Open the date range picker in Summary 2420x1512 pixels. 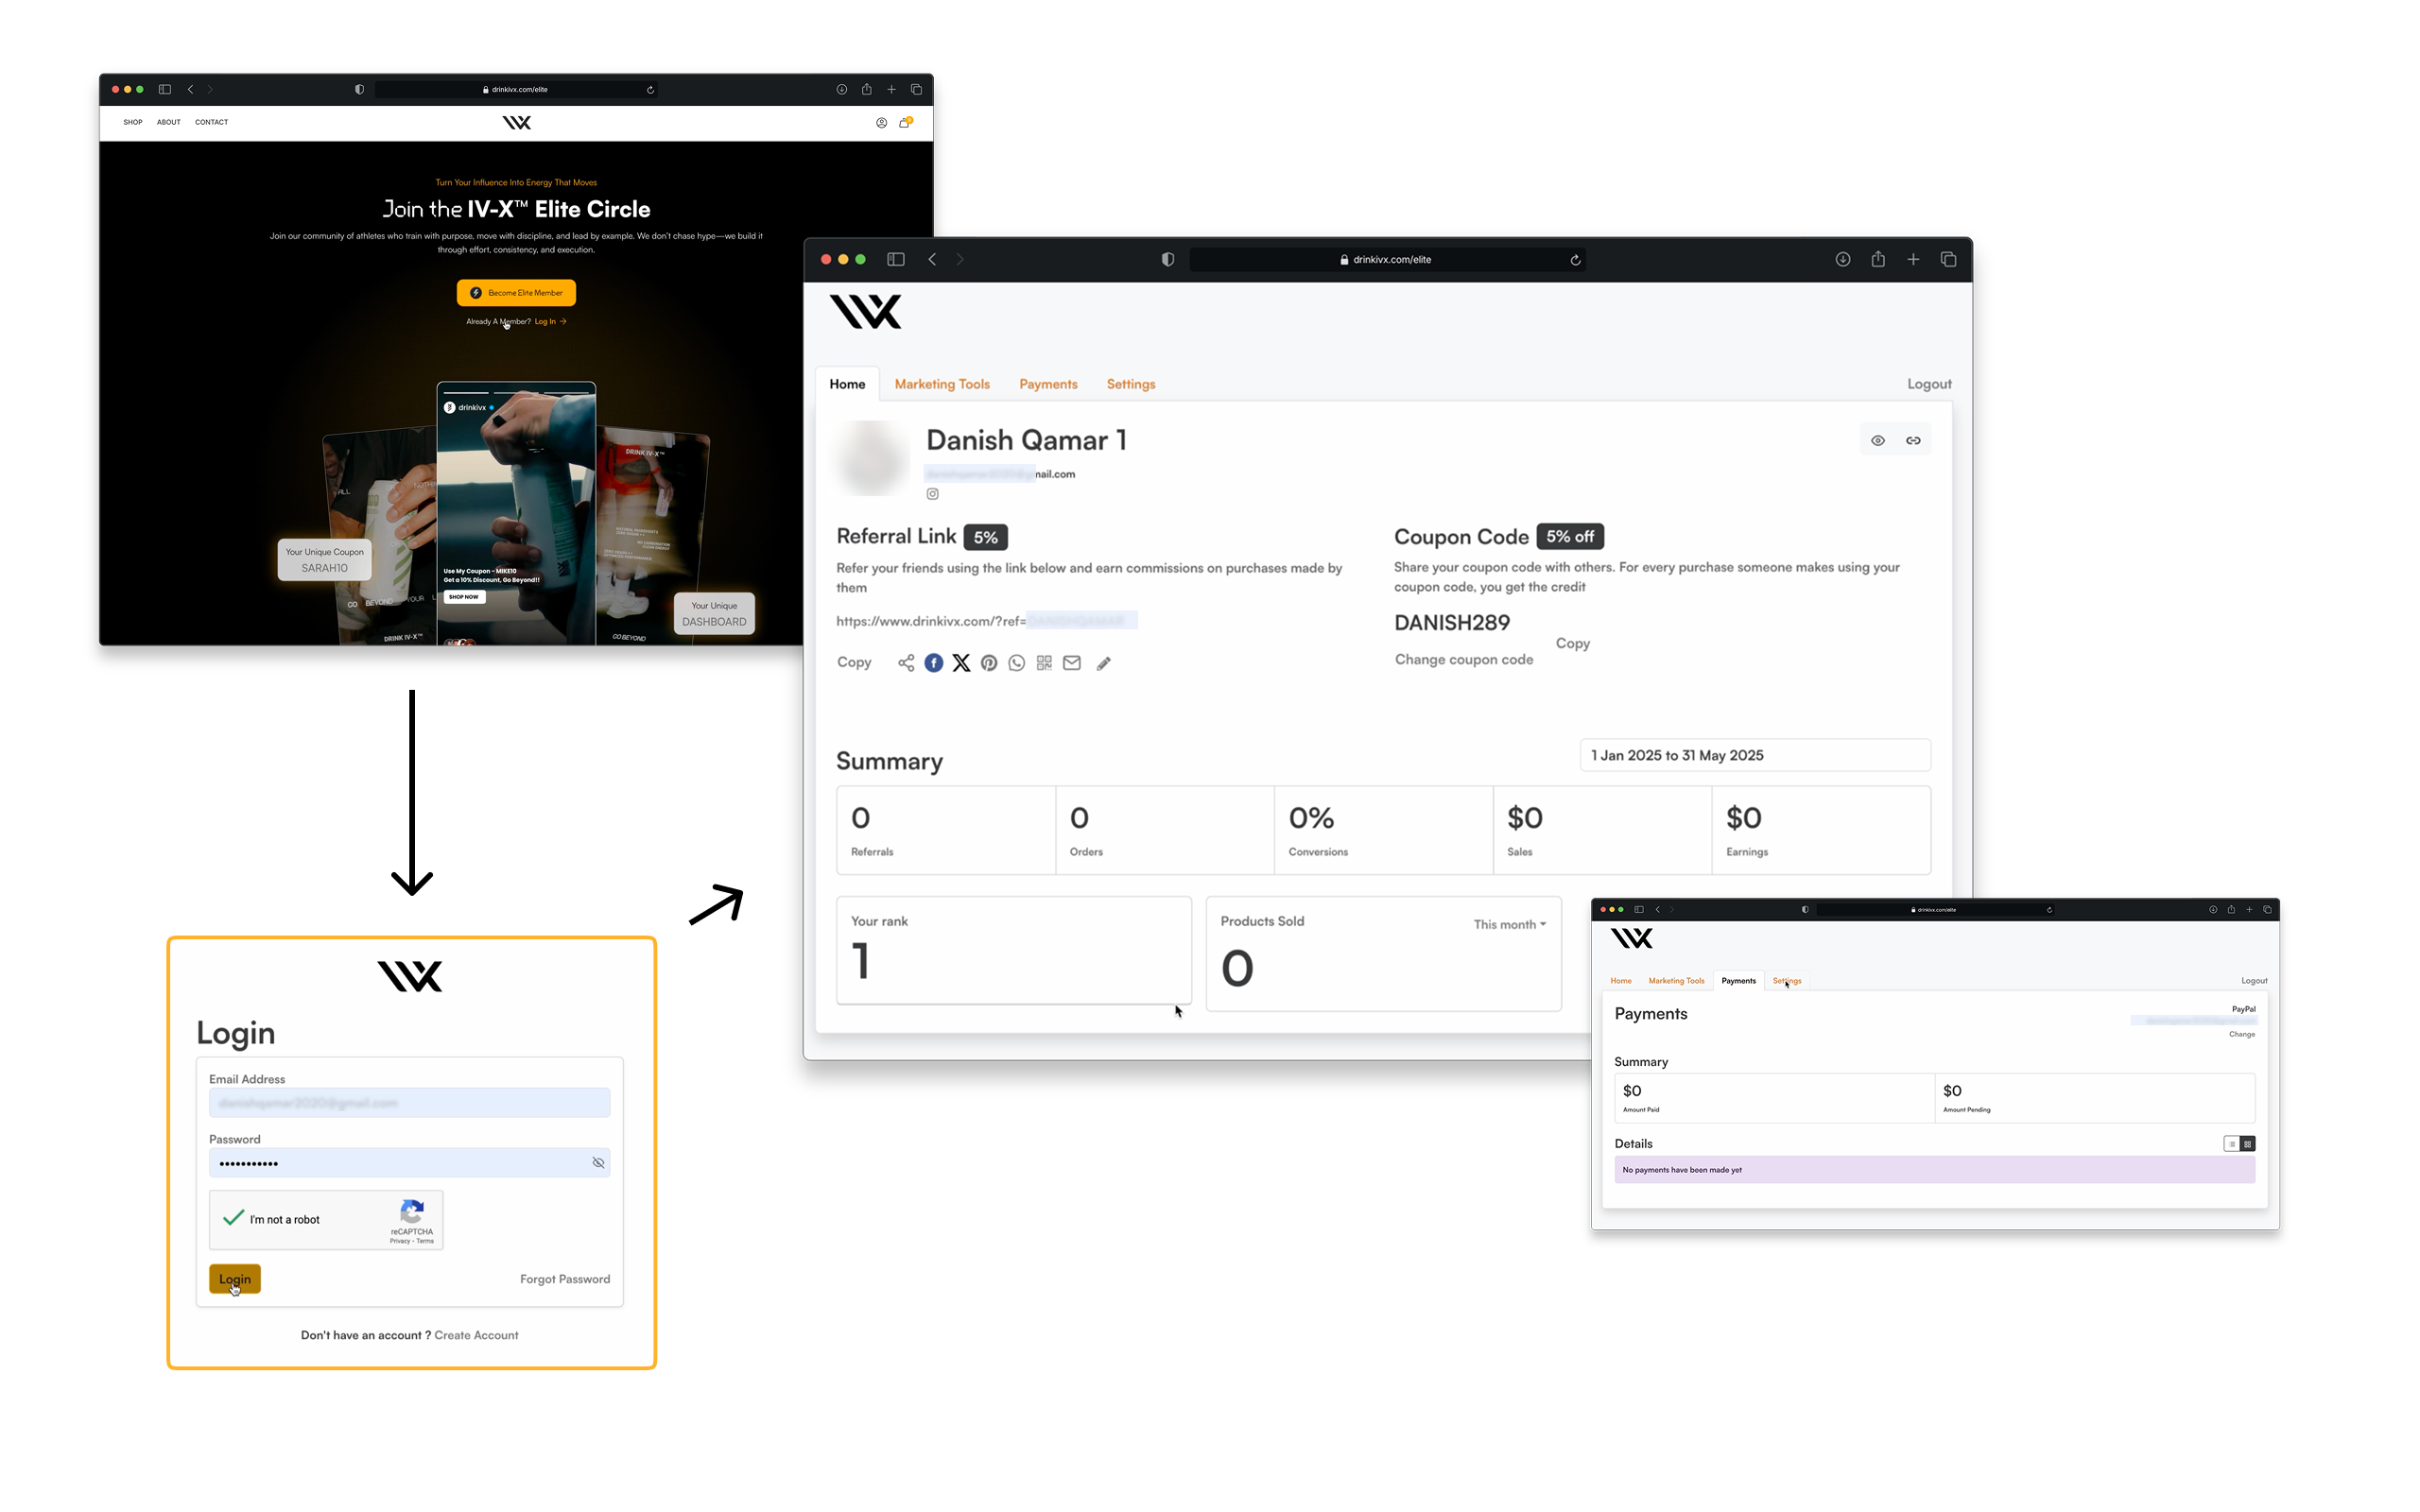click(x=1755, y=755)
